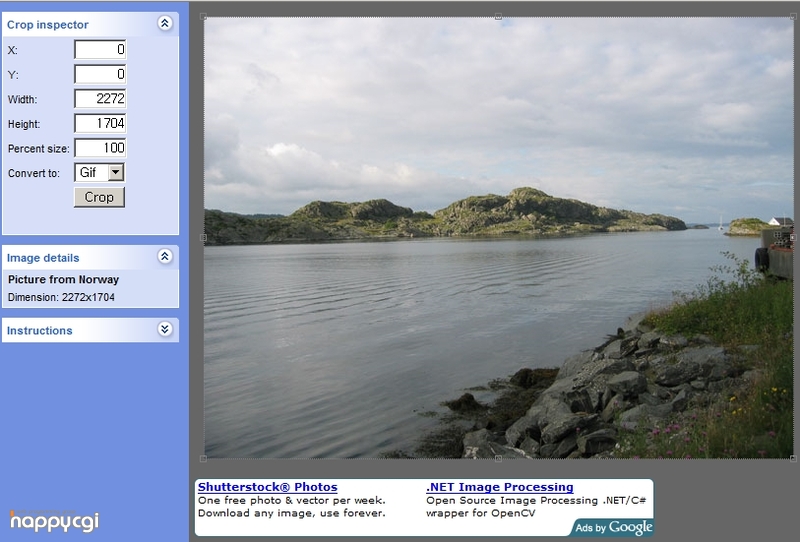Click the Ads by Google label
Screen dimensions: 800x542
[613, 527]
